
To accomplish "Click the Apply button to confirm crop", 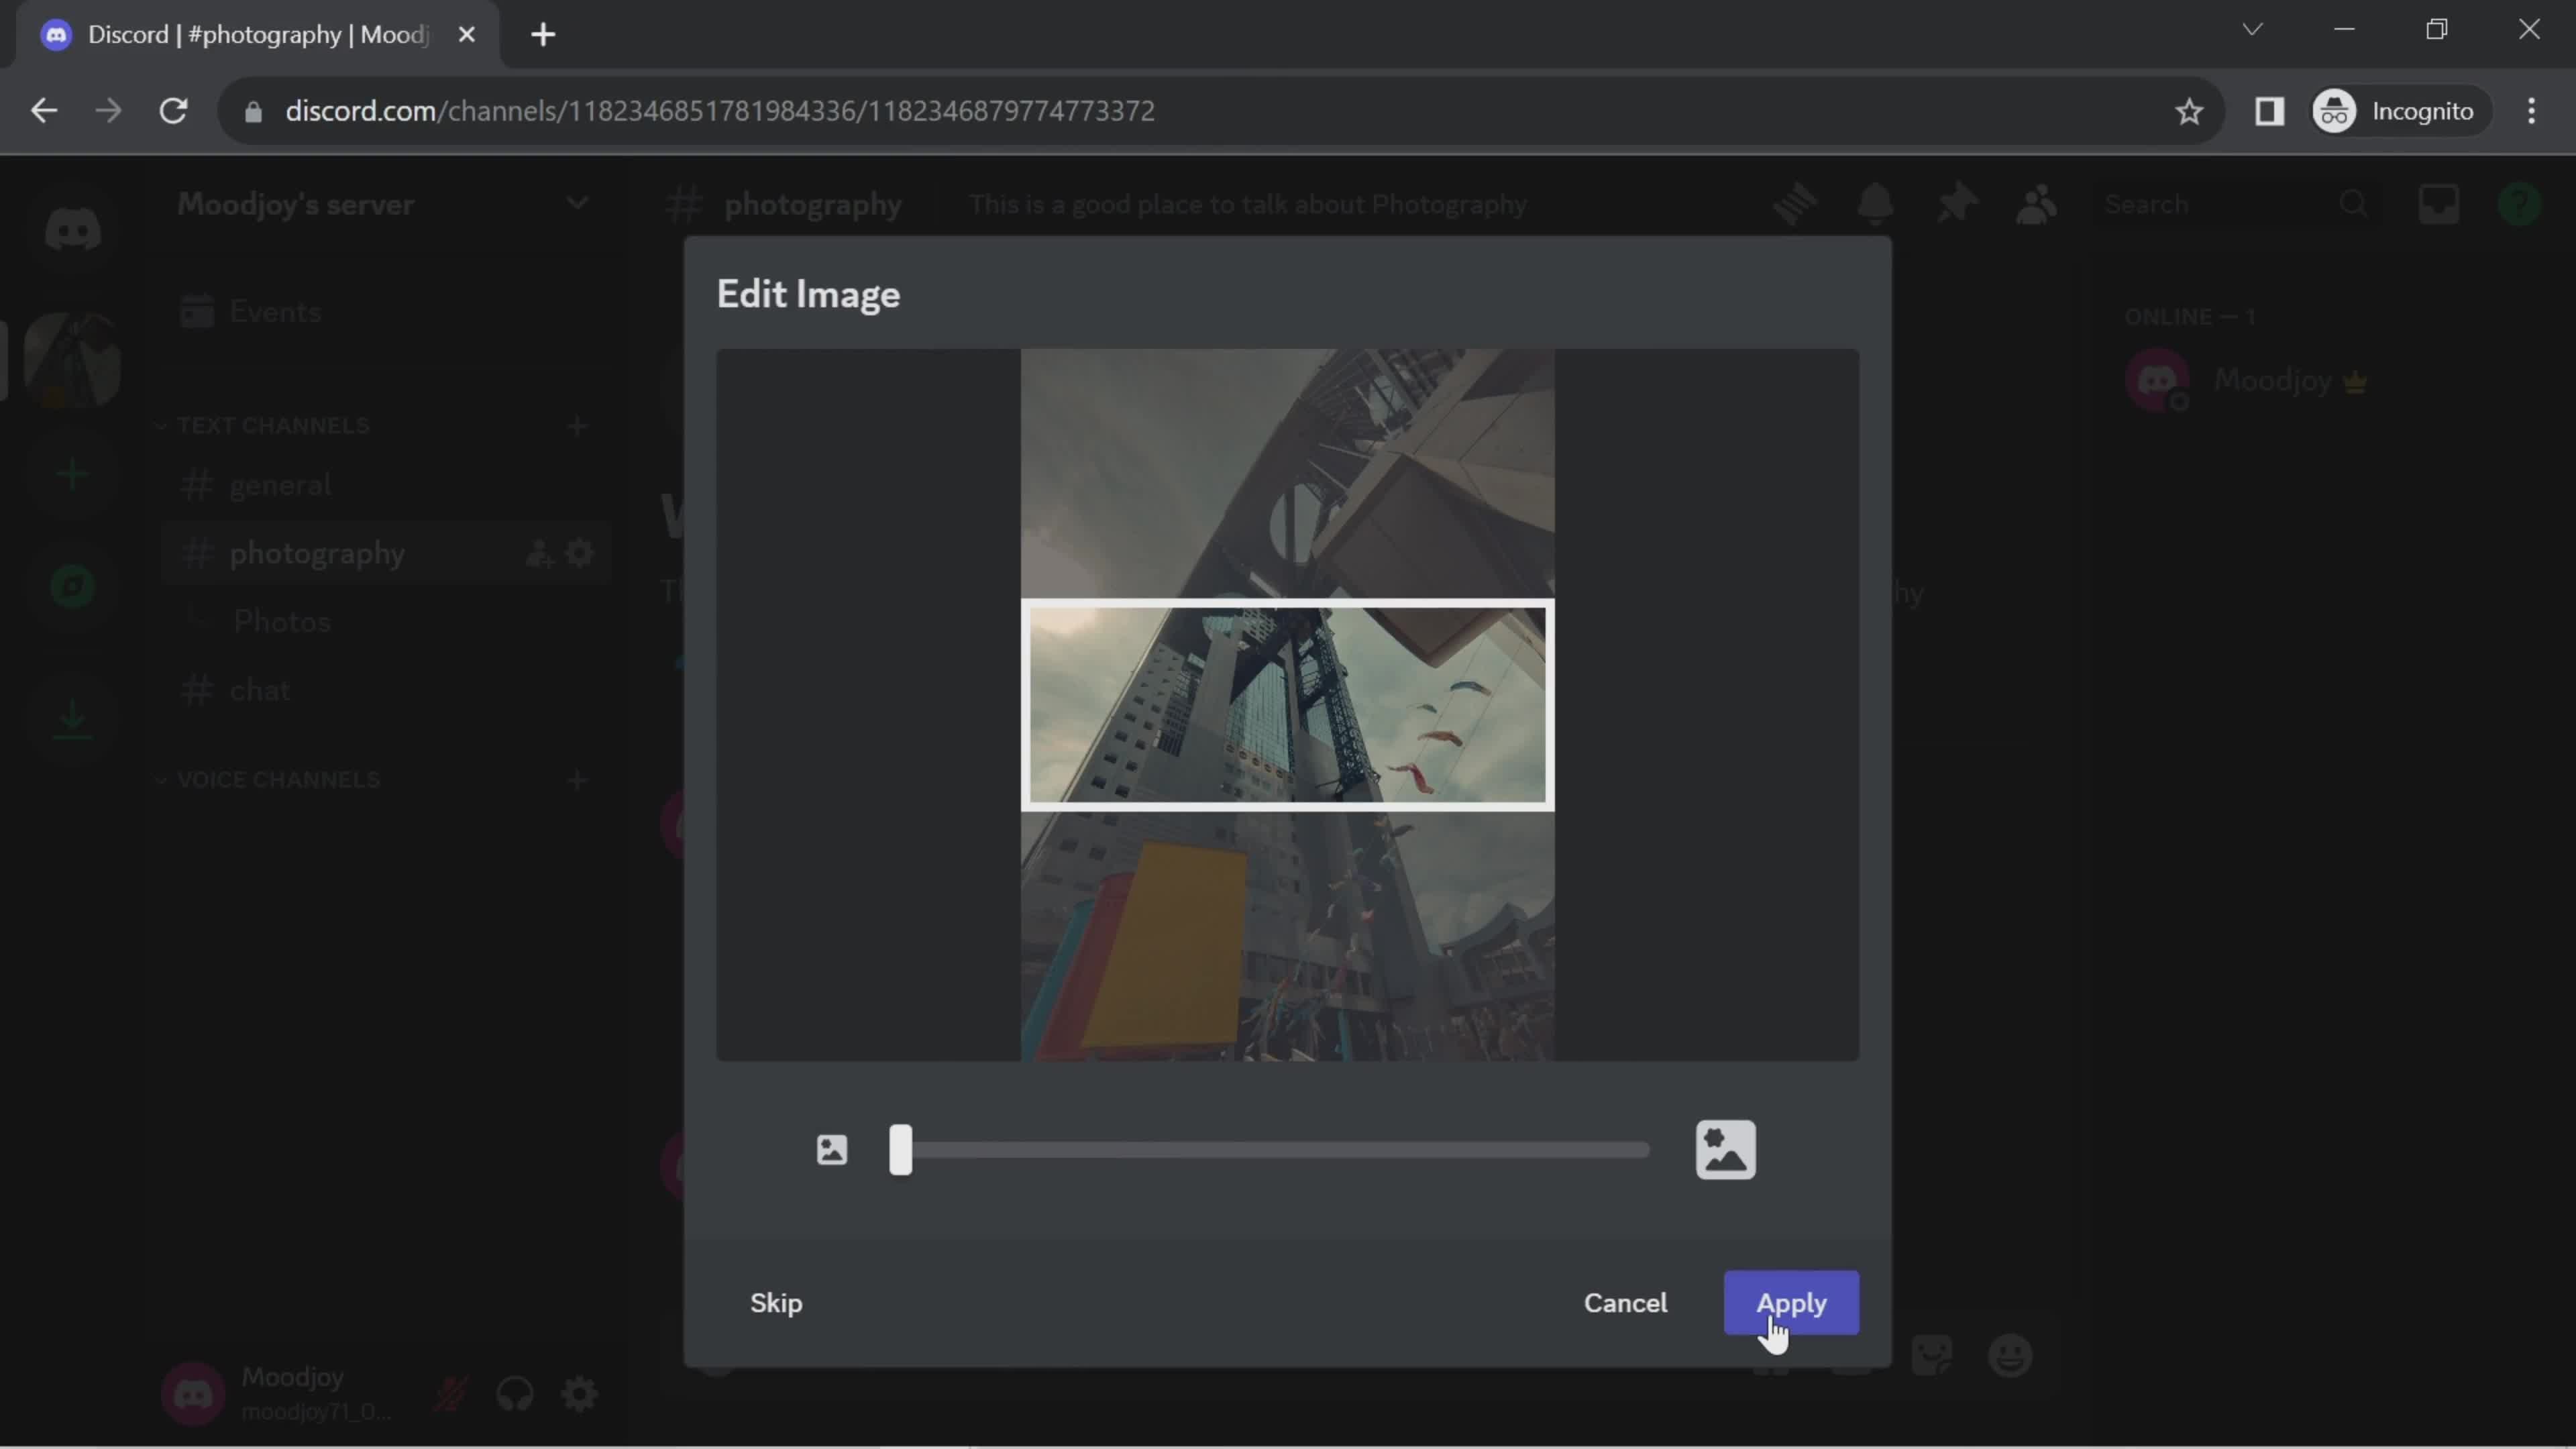I will click(1790, 1302).
